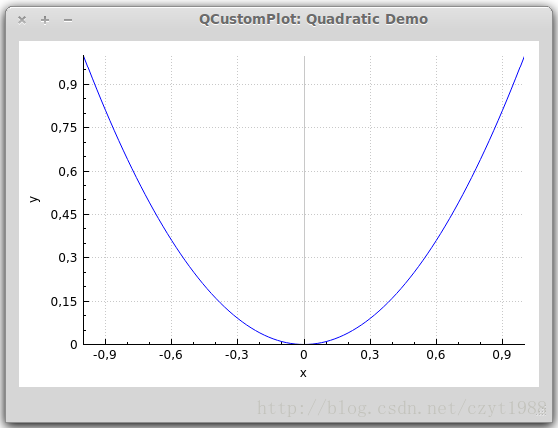
Task: Click positive x-axis tick label 0,3
Action: coord(370,355)
